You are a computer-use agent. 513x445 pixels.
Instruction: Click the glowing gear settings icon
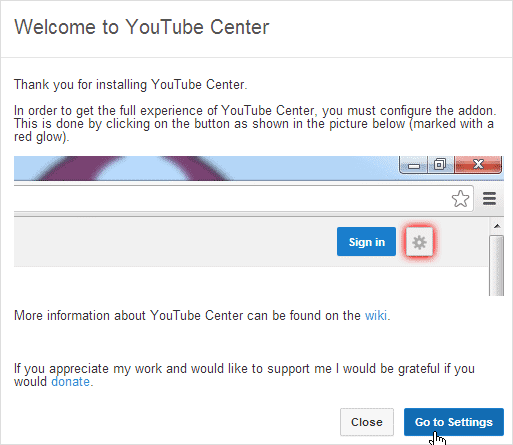(419, 242)
